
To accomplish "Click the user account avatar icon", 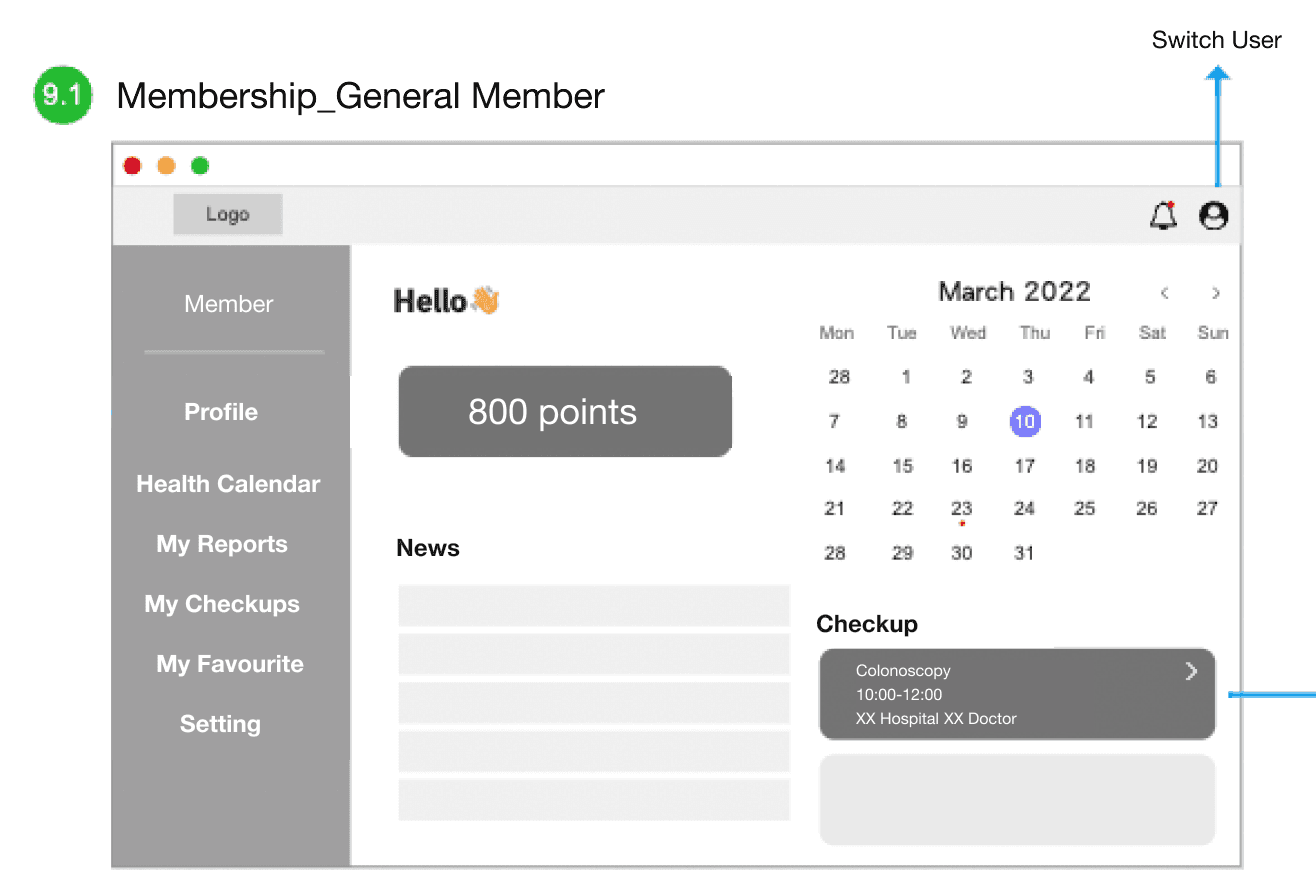I will 1213,215.
